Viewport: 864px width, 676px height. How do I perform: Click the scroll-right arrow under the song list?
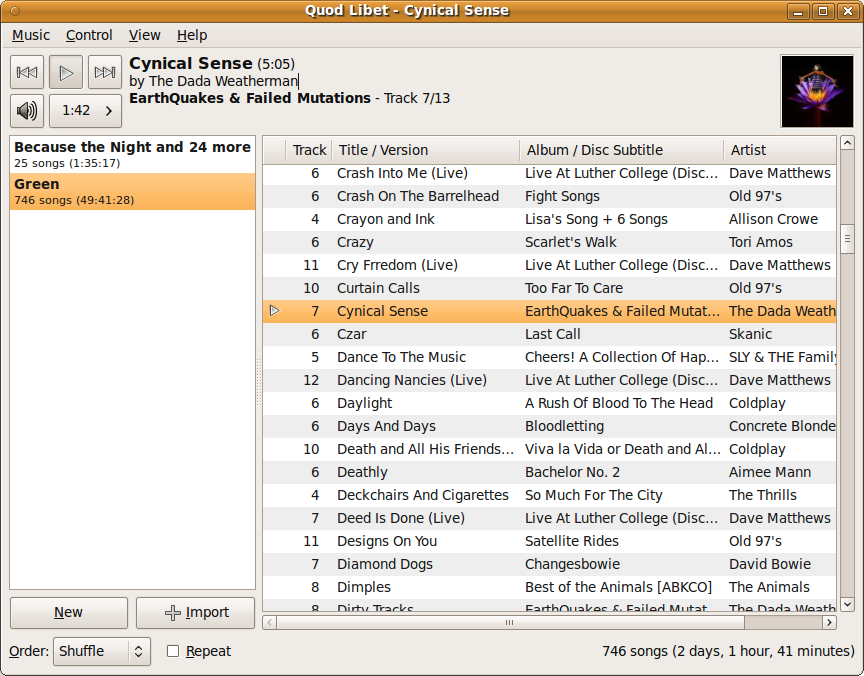click(829, 622)
